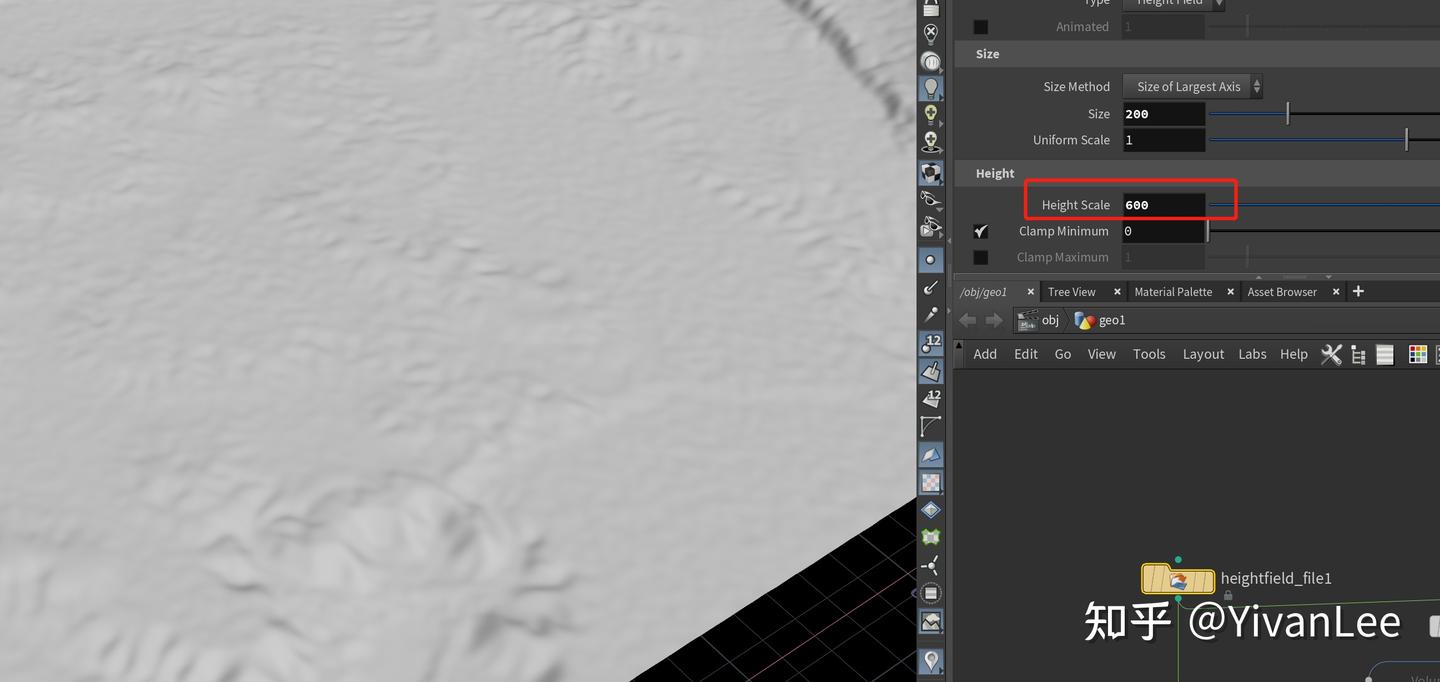Click the Uniform Scale slider handle
Screen dimensions: 1440x682
tap(1407, 140)
